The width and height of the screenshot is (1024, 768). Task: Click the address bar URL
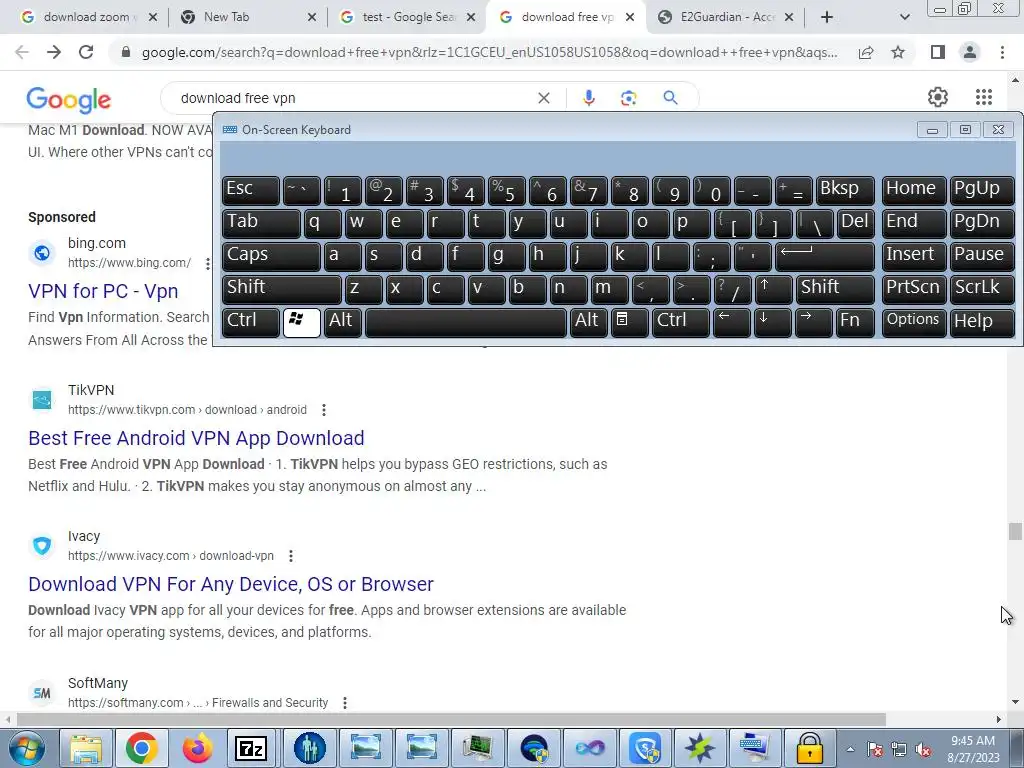click(490, 52)
